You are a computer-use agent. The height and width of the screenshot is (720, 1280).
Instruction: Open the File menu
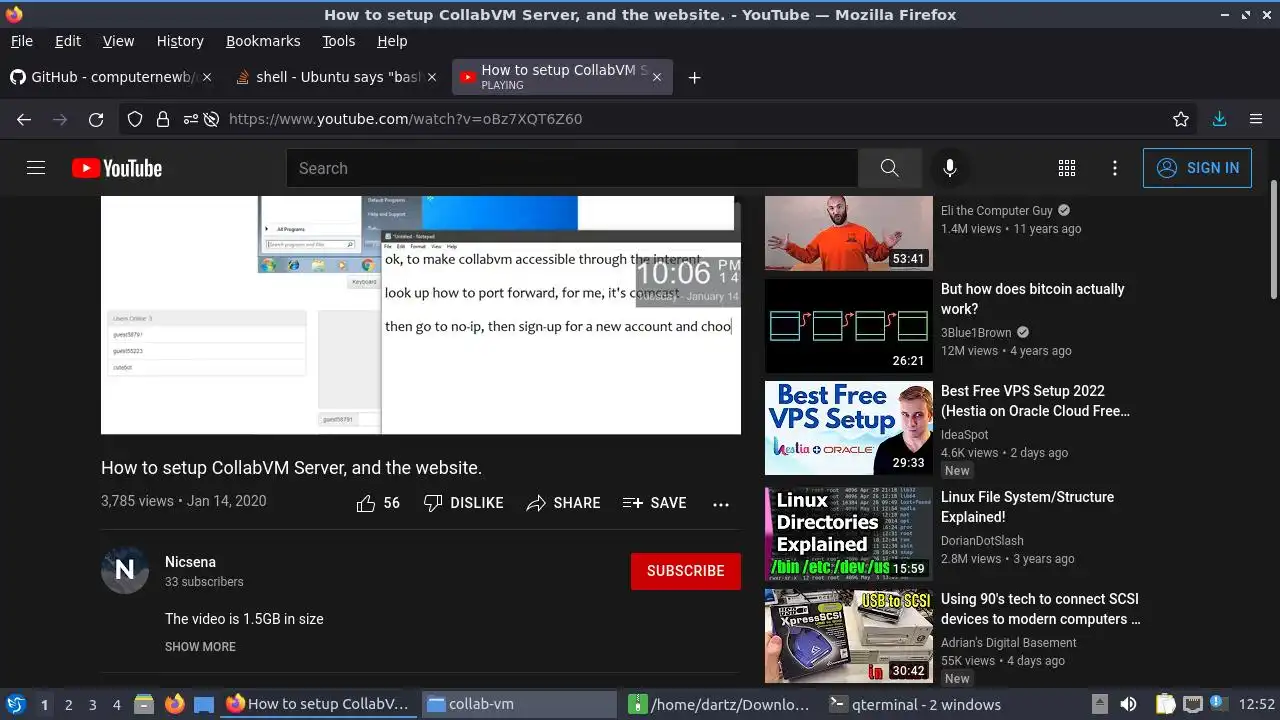click(x=21, y=41)
